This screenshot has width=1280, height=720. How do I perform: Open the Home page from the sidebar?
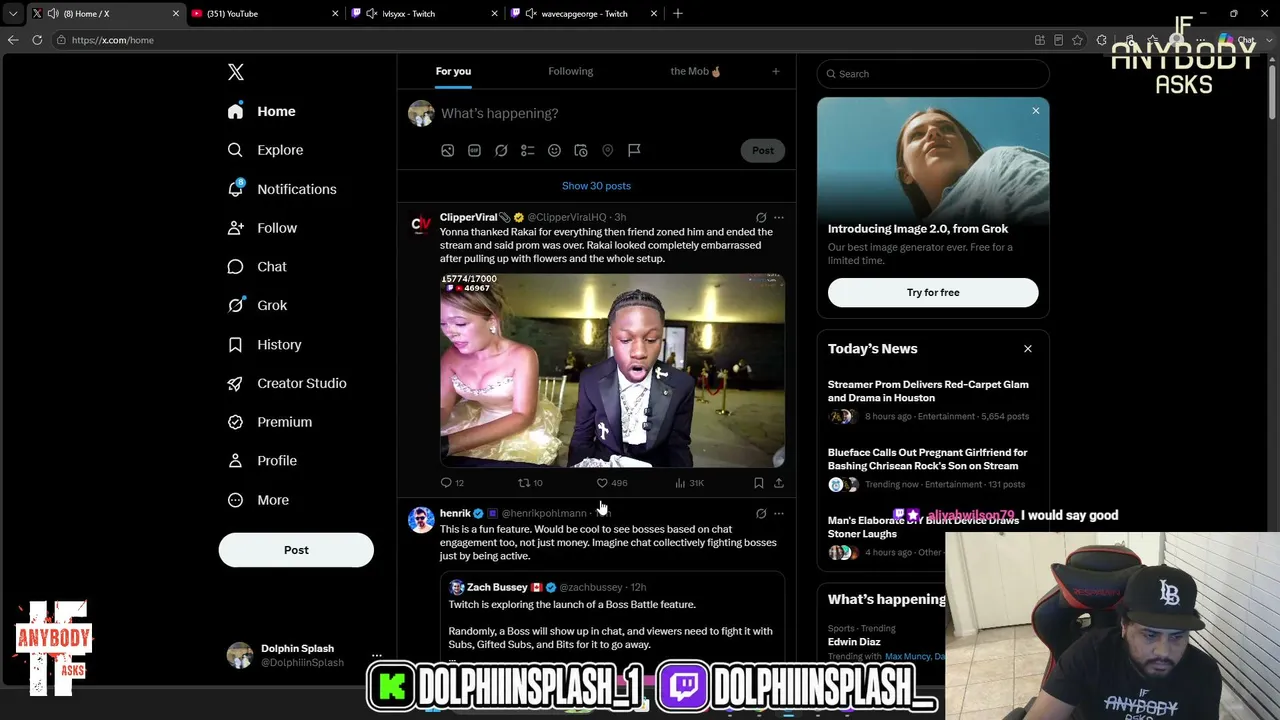pyautogui.click(x=262, y=111)
